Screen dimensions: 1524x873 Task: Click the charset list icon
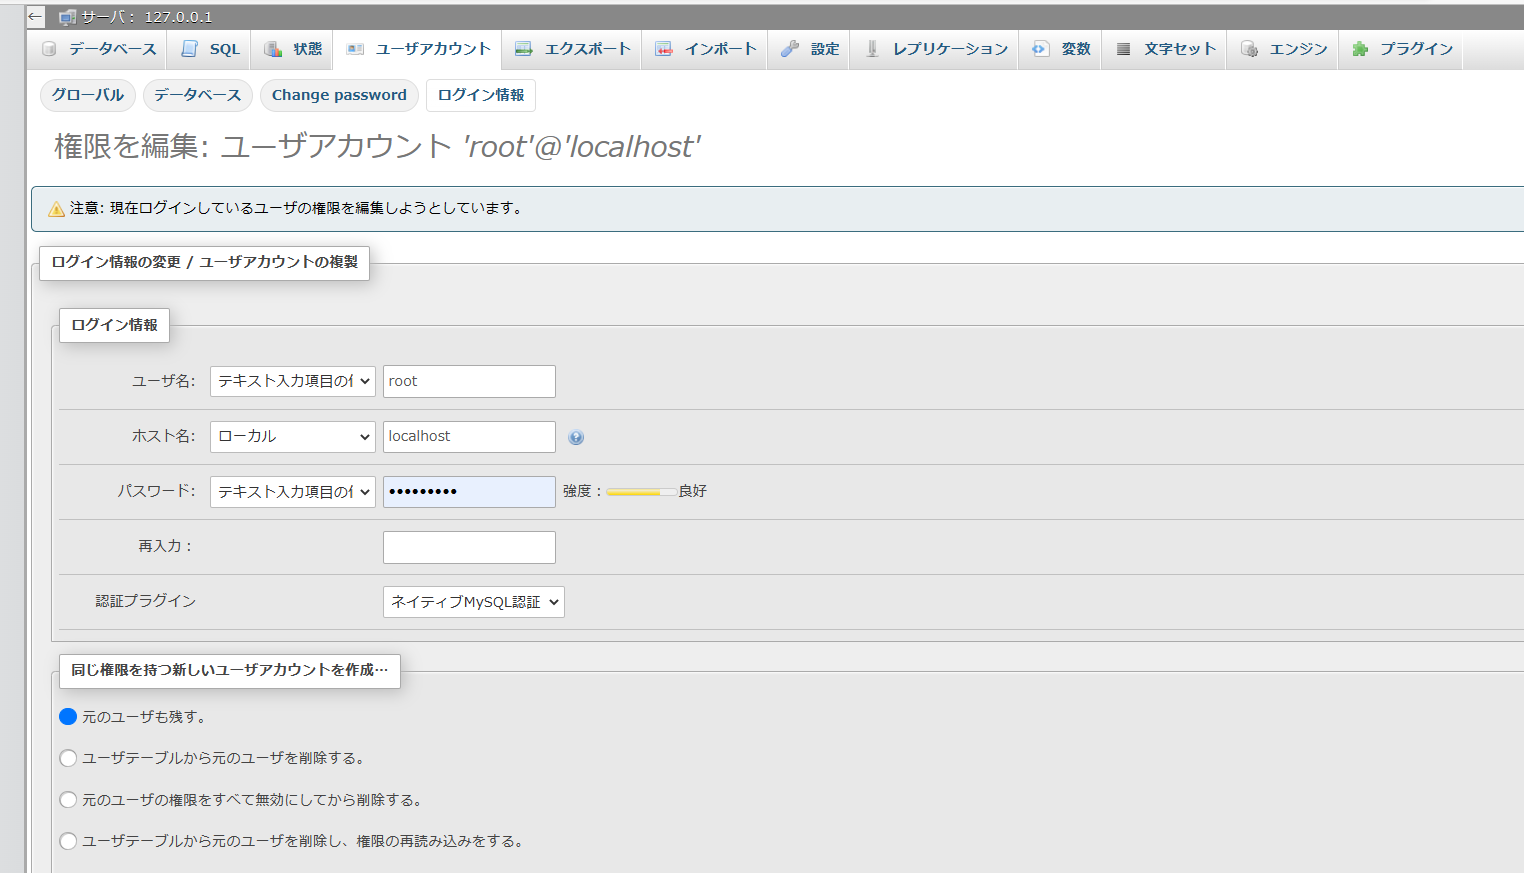pos(1124,49)
